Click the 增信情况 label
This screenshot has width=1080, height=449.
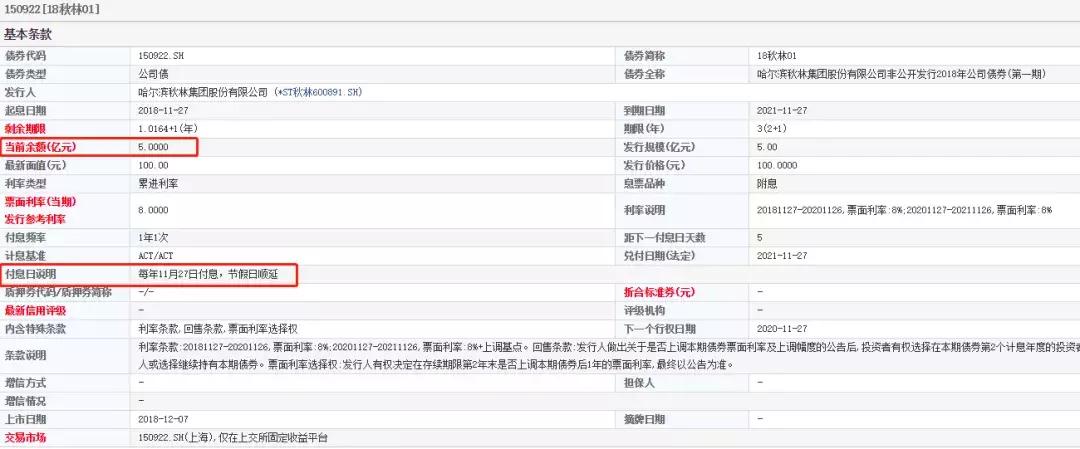[25, 401]
